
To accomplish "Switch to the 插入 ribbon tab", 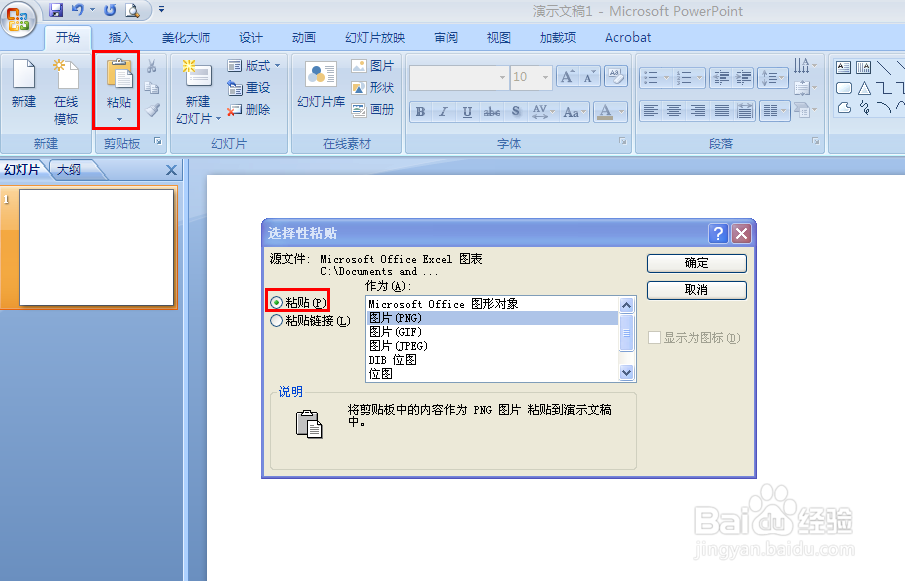I will (120, 37).
